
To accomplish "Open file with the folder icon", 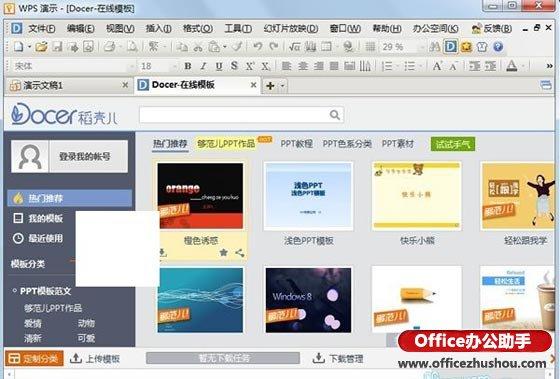I will (x=41, y=46).
